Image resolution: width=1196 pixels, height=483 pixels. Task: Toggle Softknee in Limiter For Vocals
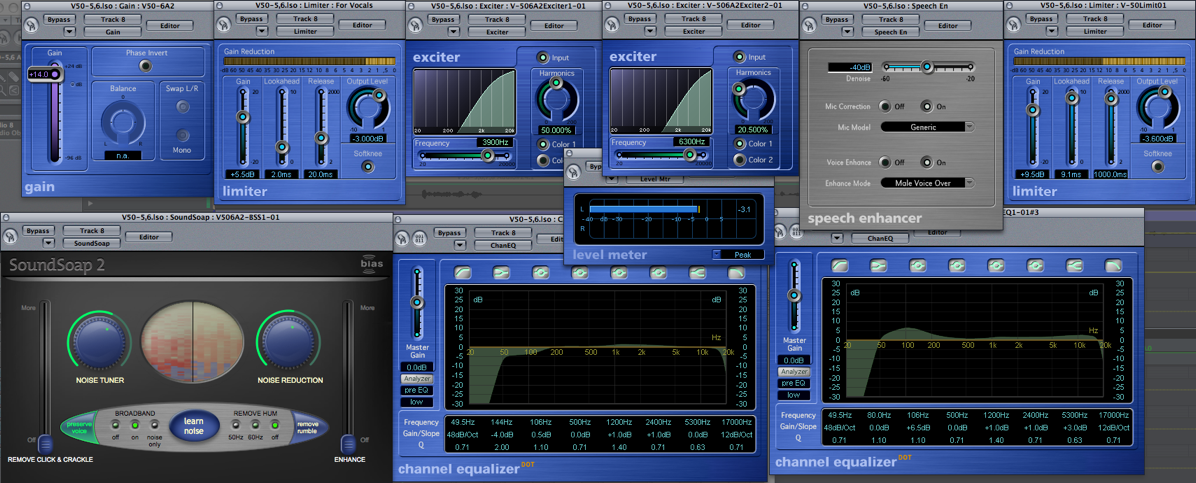(368, 166)
